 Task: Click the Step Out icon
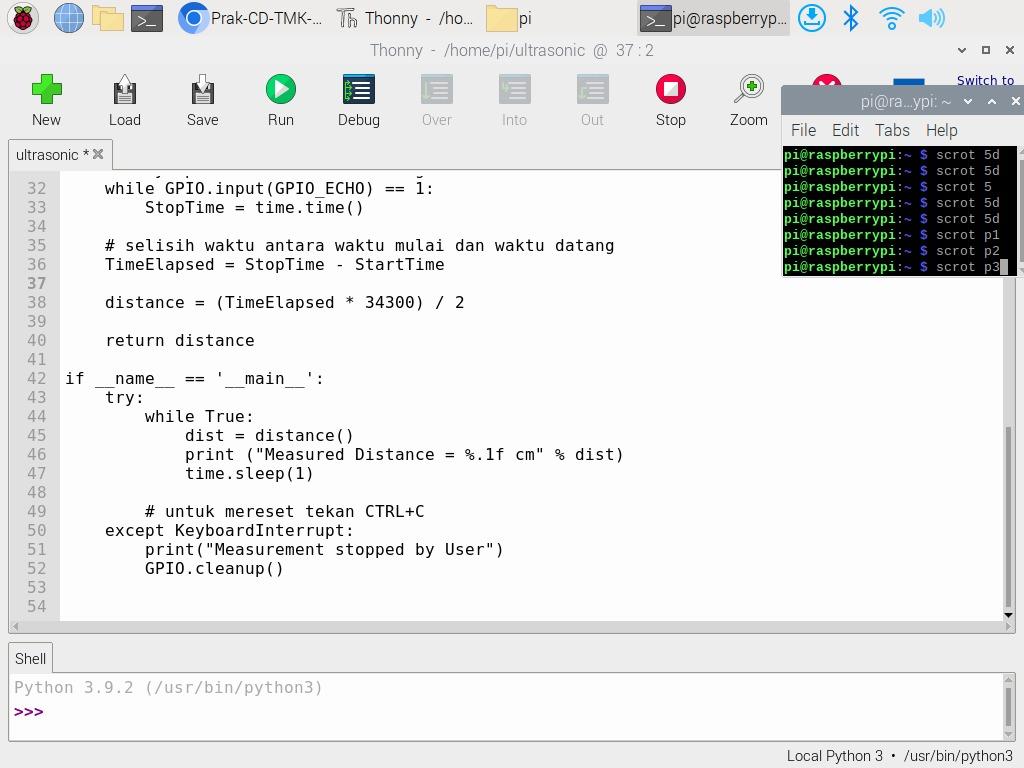point(592,89)
